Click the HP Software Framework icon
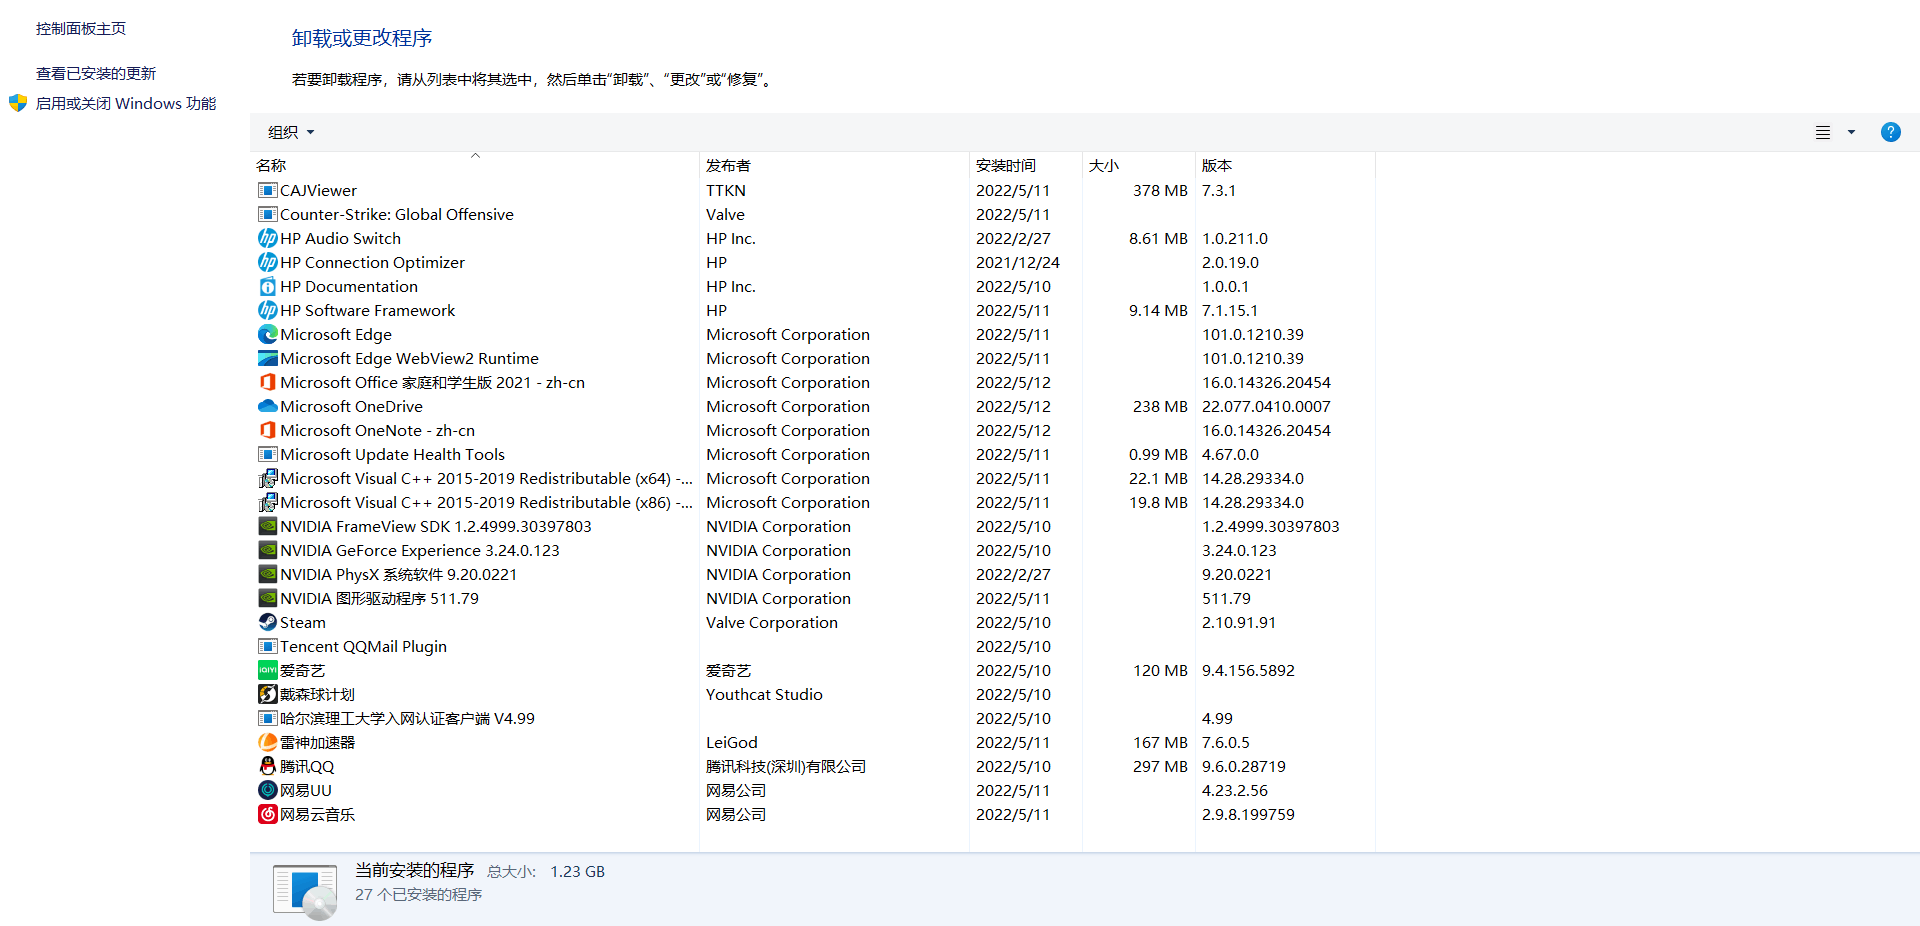This screenshot has width=1920, height=926. (267, 310)
